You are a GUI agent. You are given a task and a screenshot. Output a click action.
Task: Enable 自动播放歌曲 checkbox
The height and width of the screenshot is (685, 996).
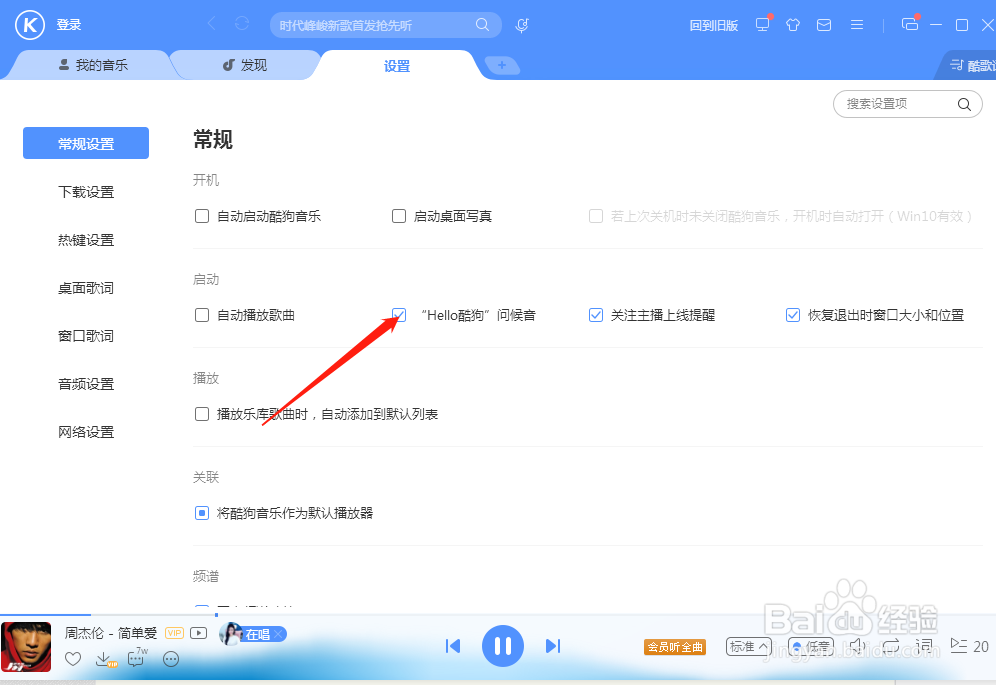[202, 315]
